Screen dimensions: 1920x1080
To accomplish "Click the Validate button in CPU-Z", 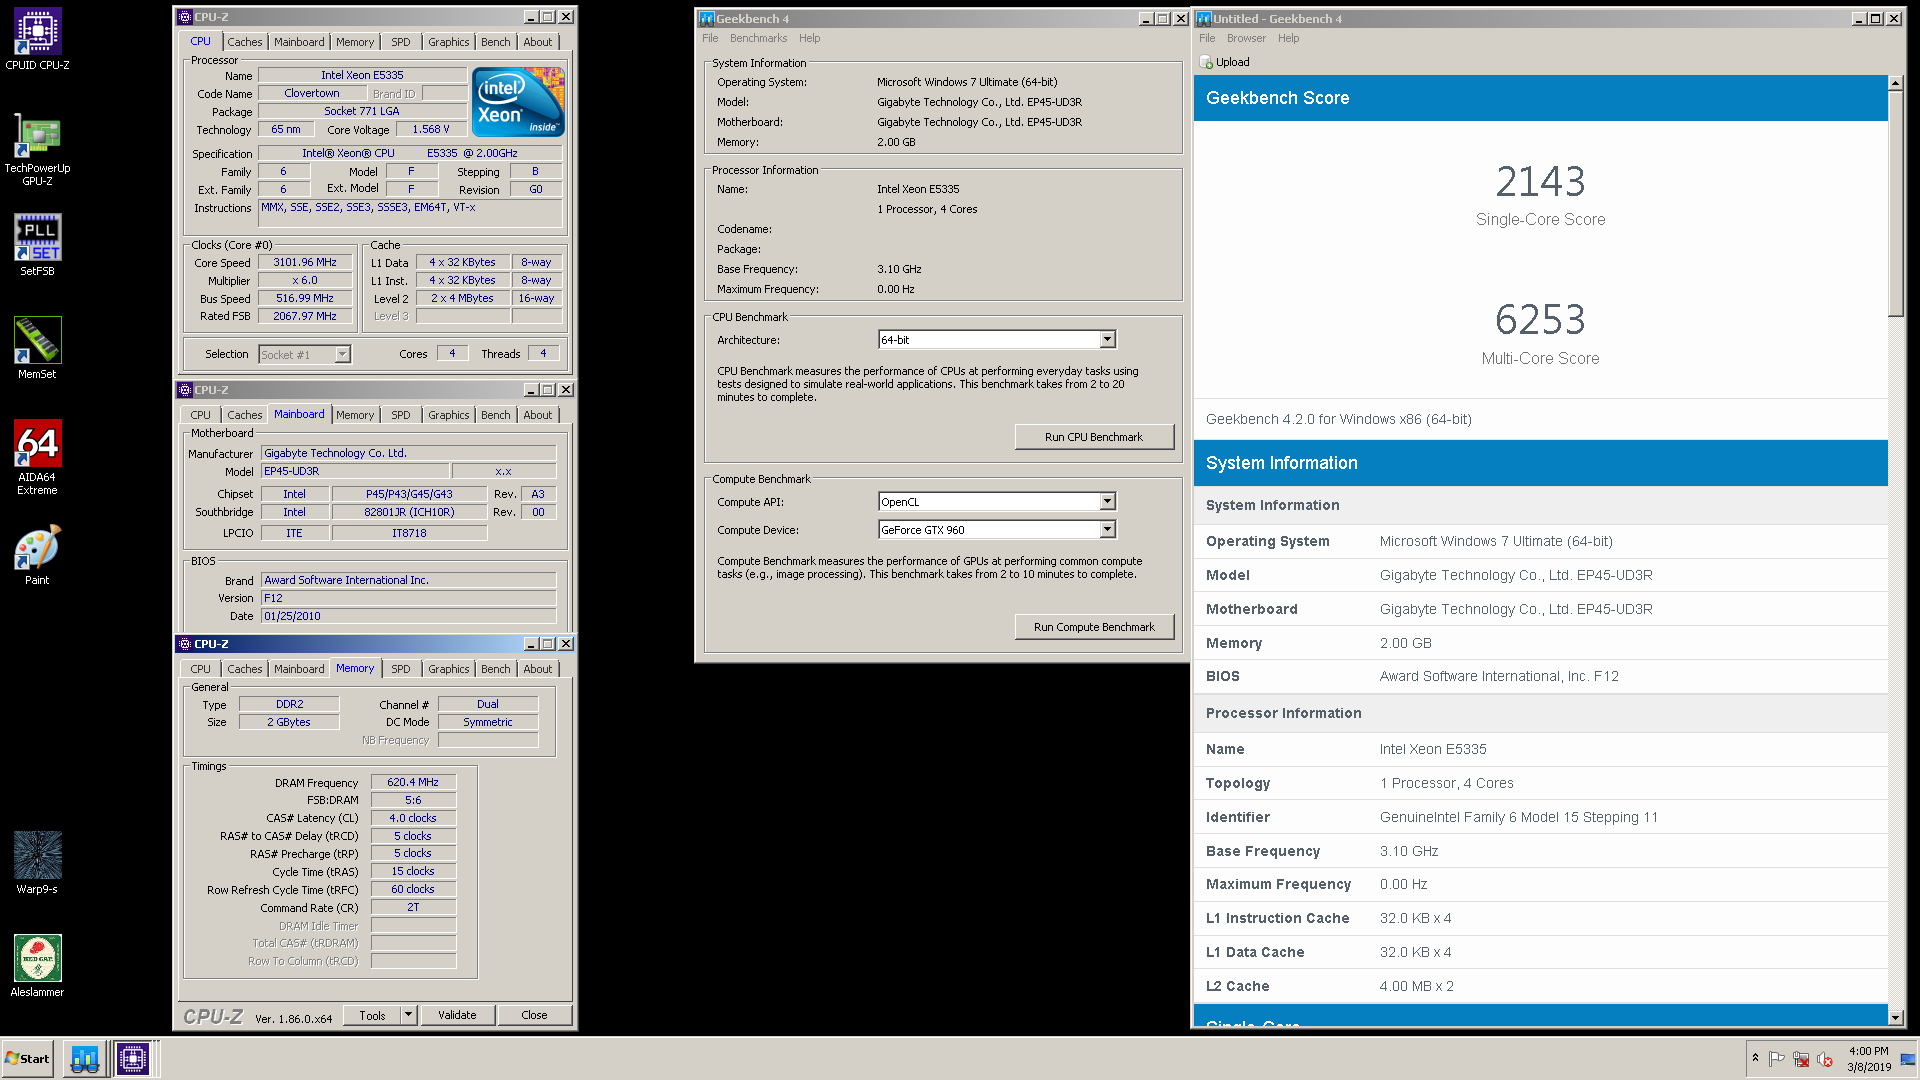I will click(x=457, y=1015).
